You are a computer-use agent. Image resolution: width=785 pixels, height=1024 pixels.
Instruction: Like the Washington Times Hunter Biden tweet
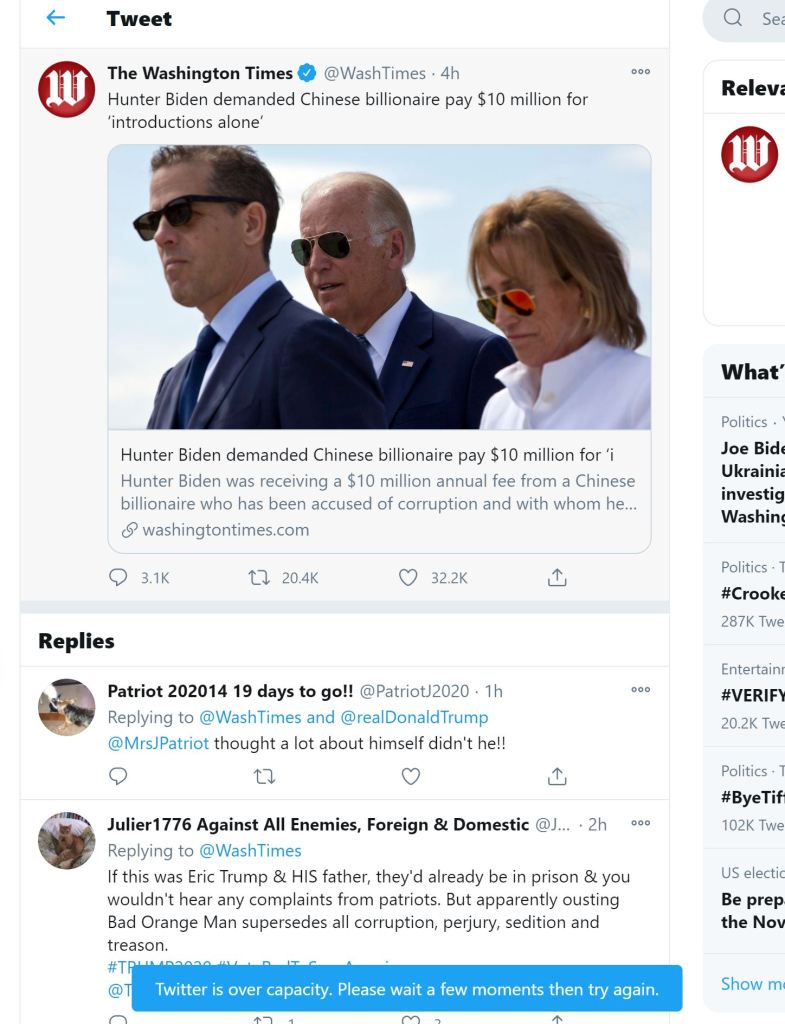coord(408,577)
